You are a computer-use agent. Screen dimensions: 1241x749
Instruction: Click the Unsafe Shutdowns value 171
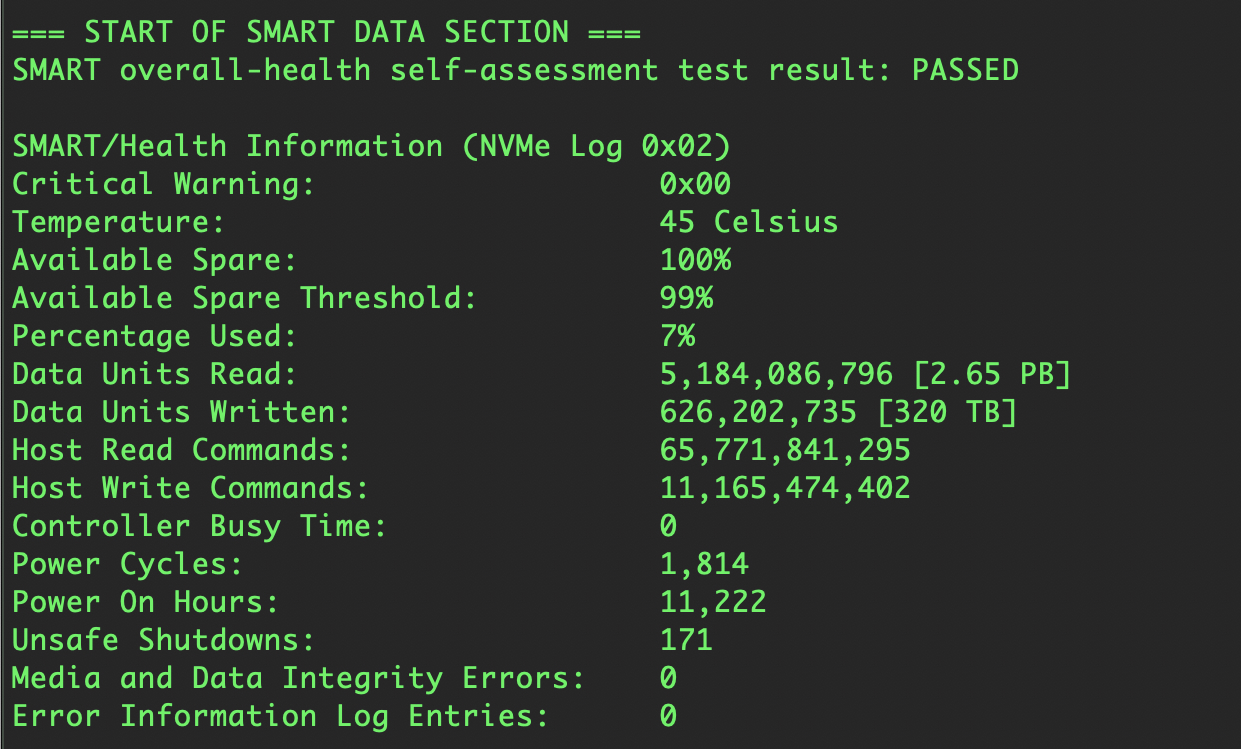[686, 640]
